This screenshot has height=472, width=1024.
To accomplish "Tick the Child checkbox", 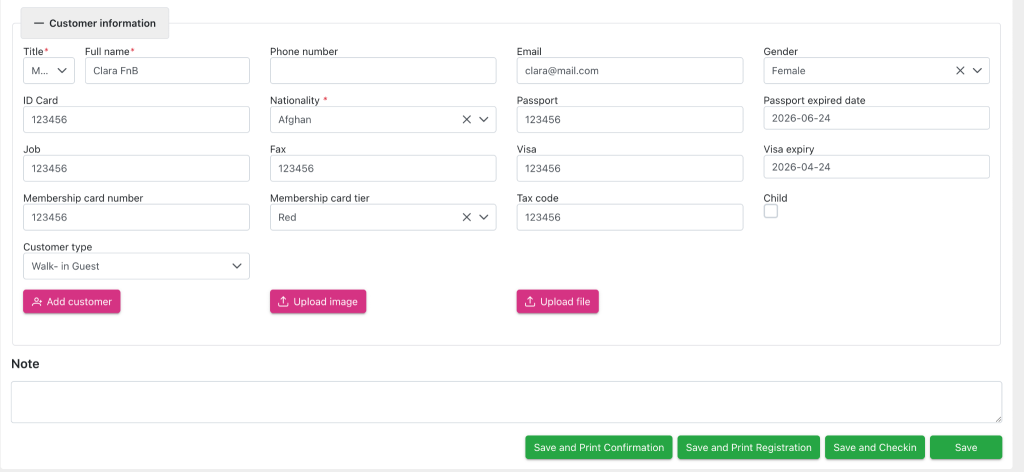I will (771, 212).
